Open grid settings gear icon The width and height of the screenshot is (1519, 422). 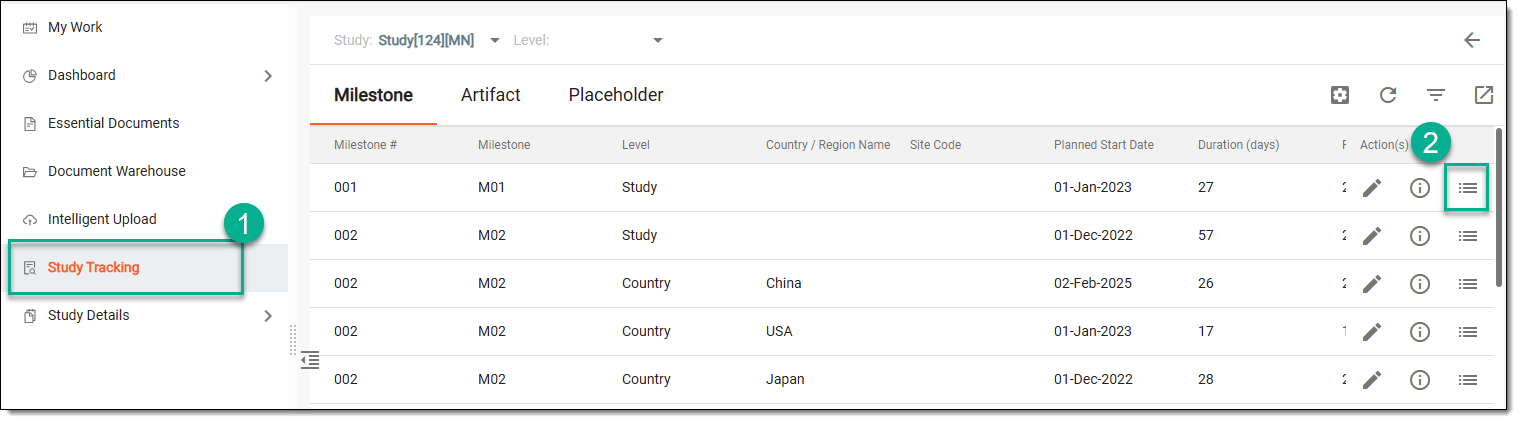click(1340, 95)
